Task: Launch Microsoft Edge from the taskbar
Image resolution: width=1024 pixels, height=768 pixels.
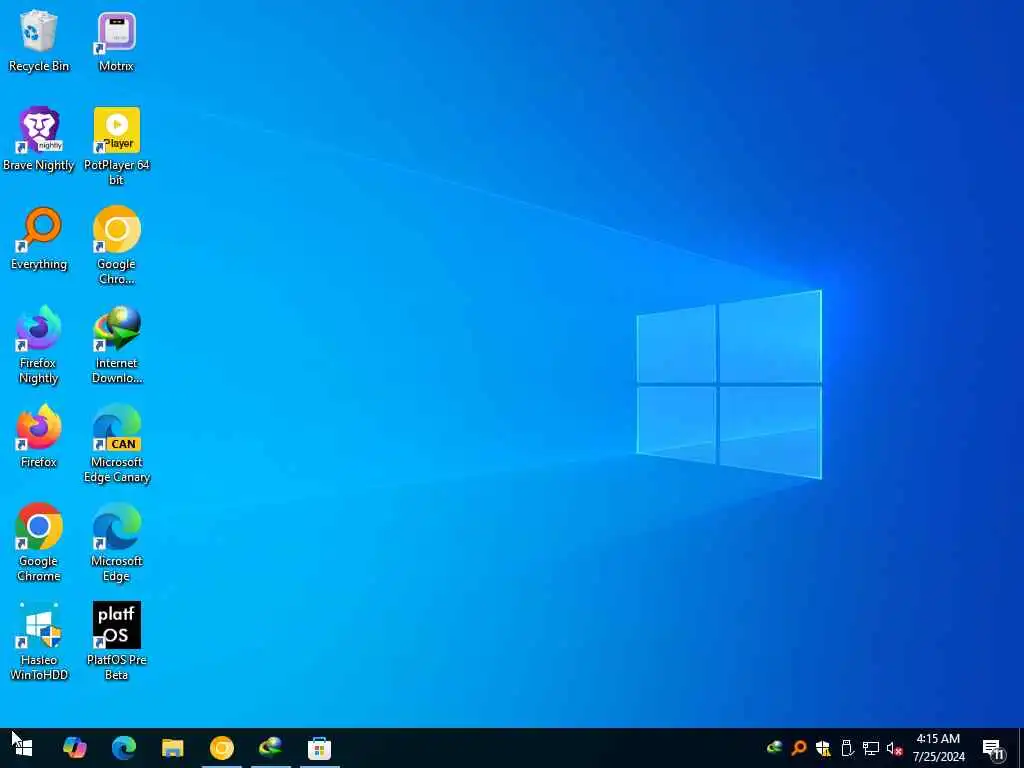Action: [123, 748]
